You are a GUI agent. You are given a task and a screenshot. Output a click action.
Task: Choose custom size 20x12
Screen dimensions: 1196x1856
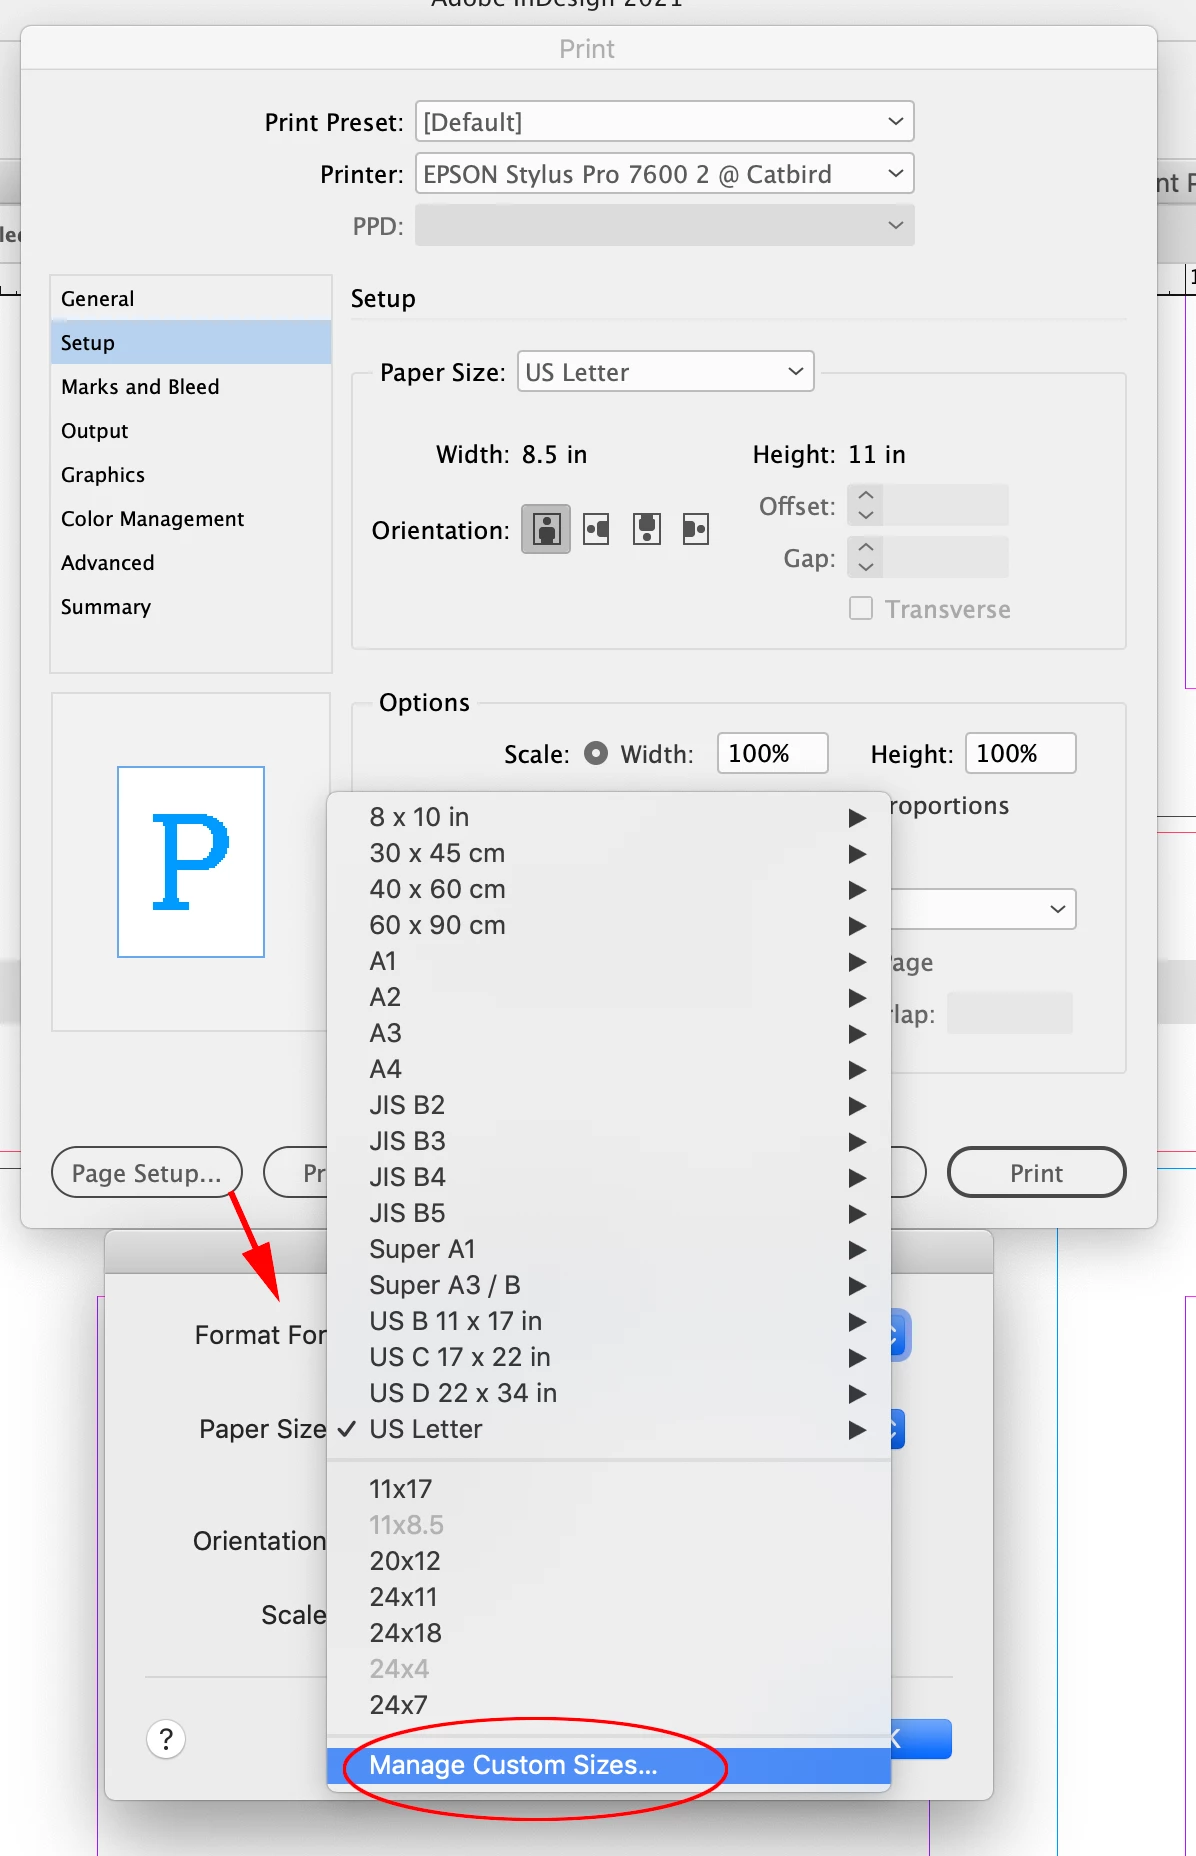[x=609, y=1561]
